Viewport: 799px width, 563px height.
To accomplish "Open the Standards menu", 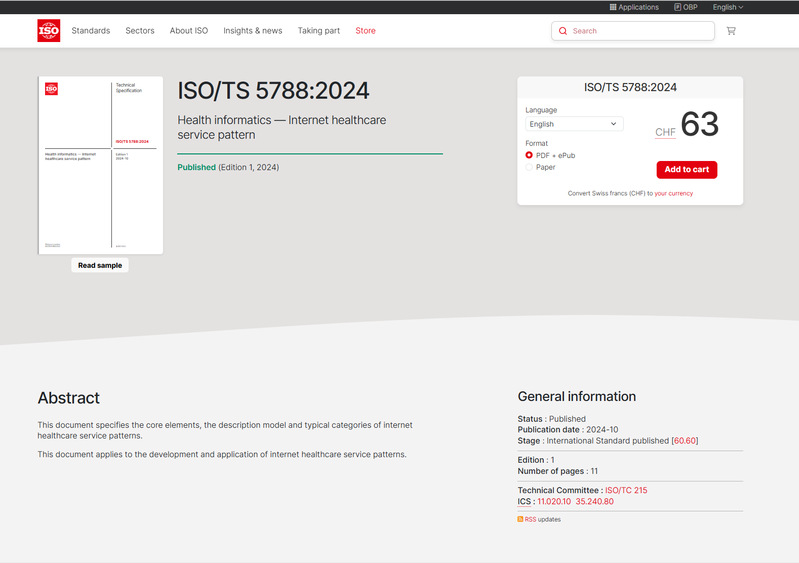I will pyautogui.click(x=91, y=31).
